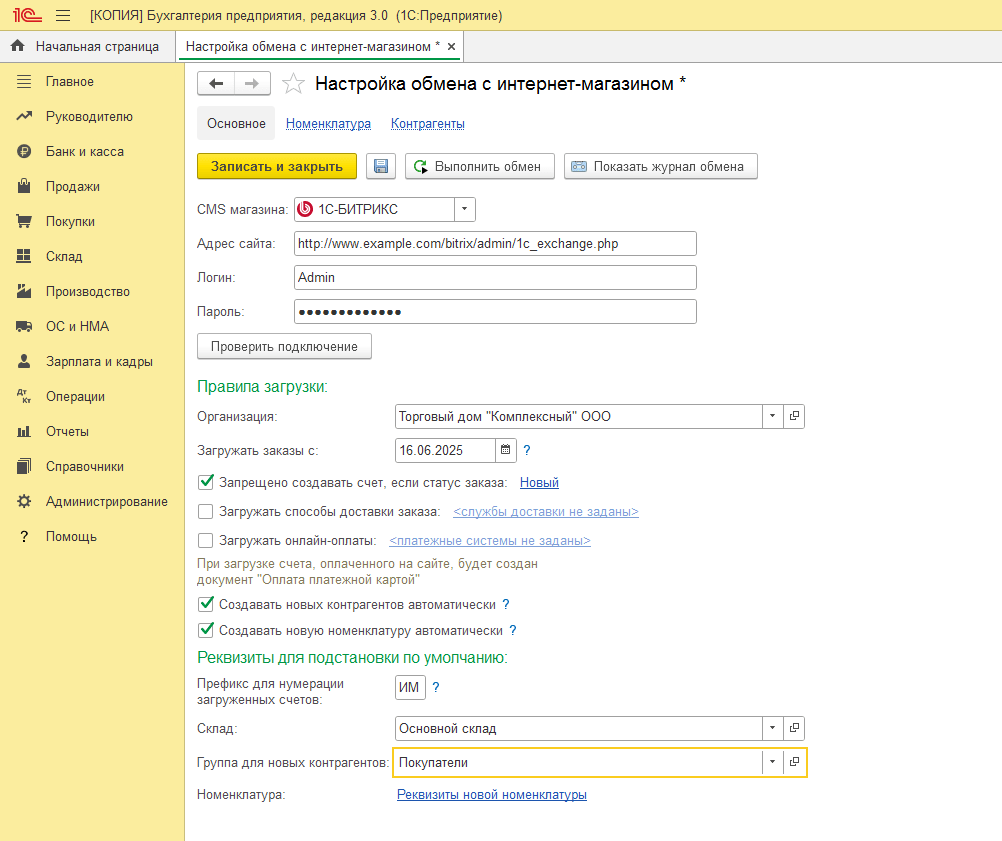Open службы доставки не заданы link

(546, 511)
